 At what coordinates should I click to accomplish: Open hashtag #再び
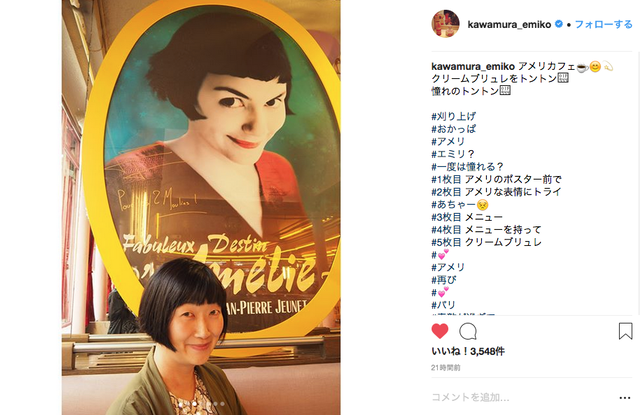coord(444,280)
